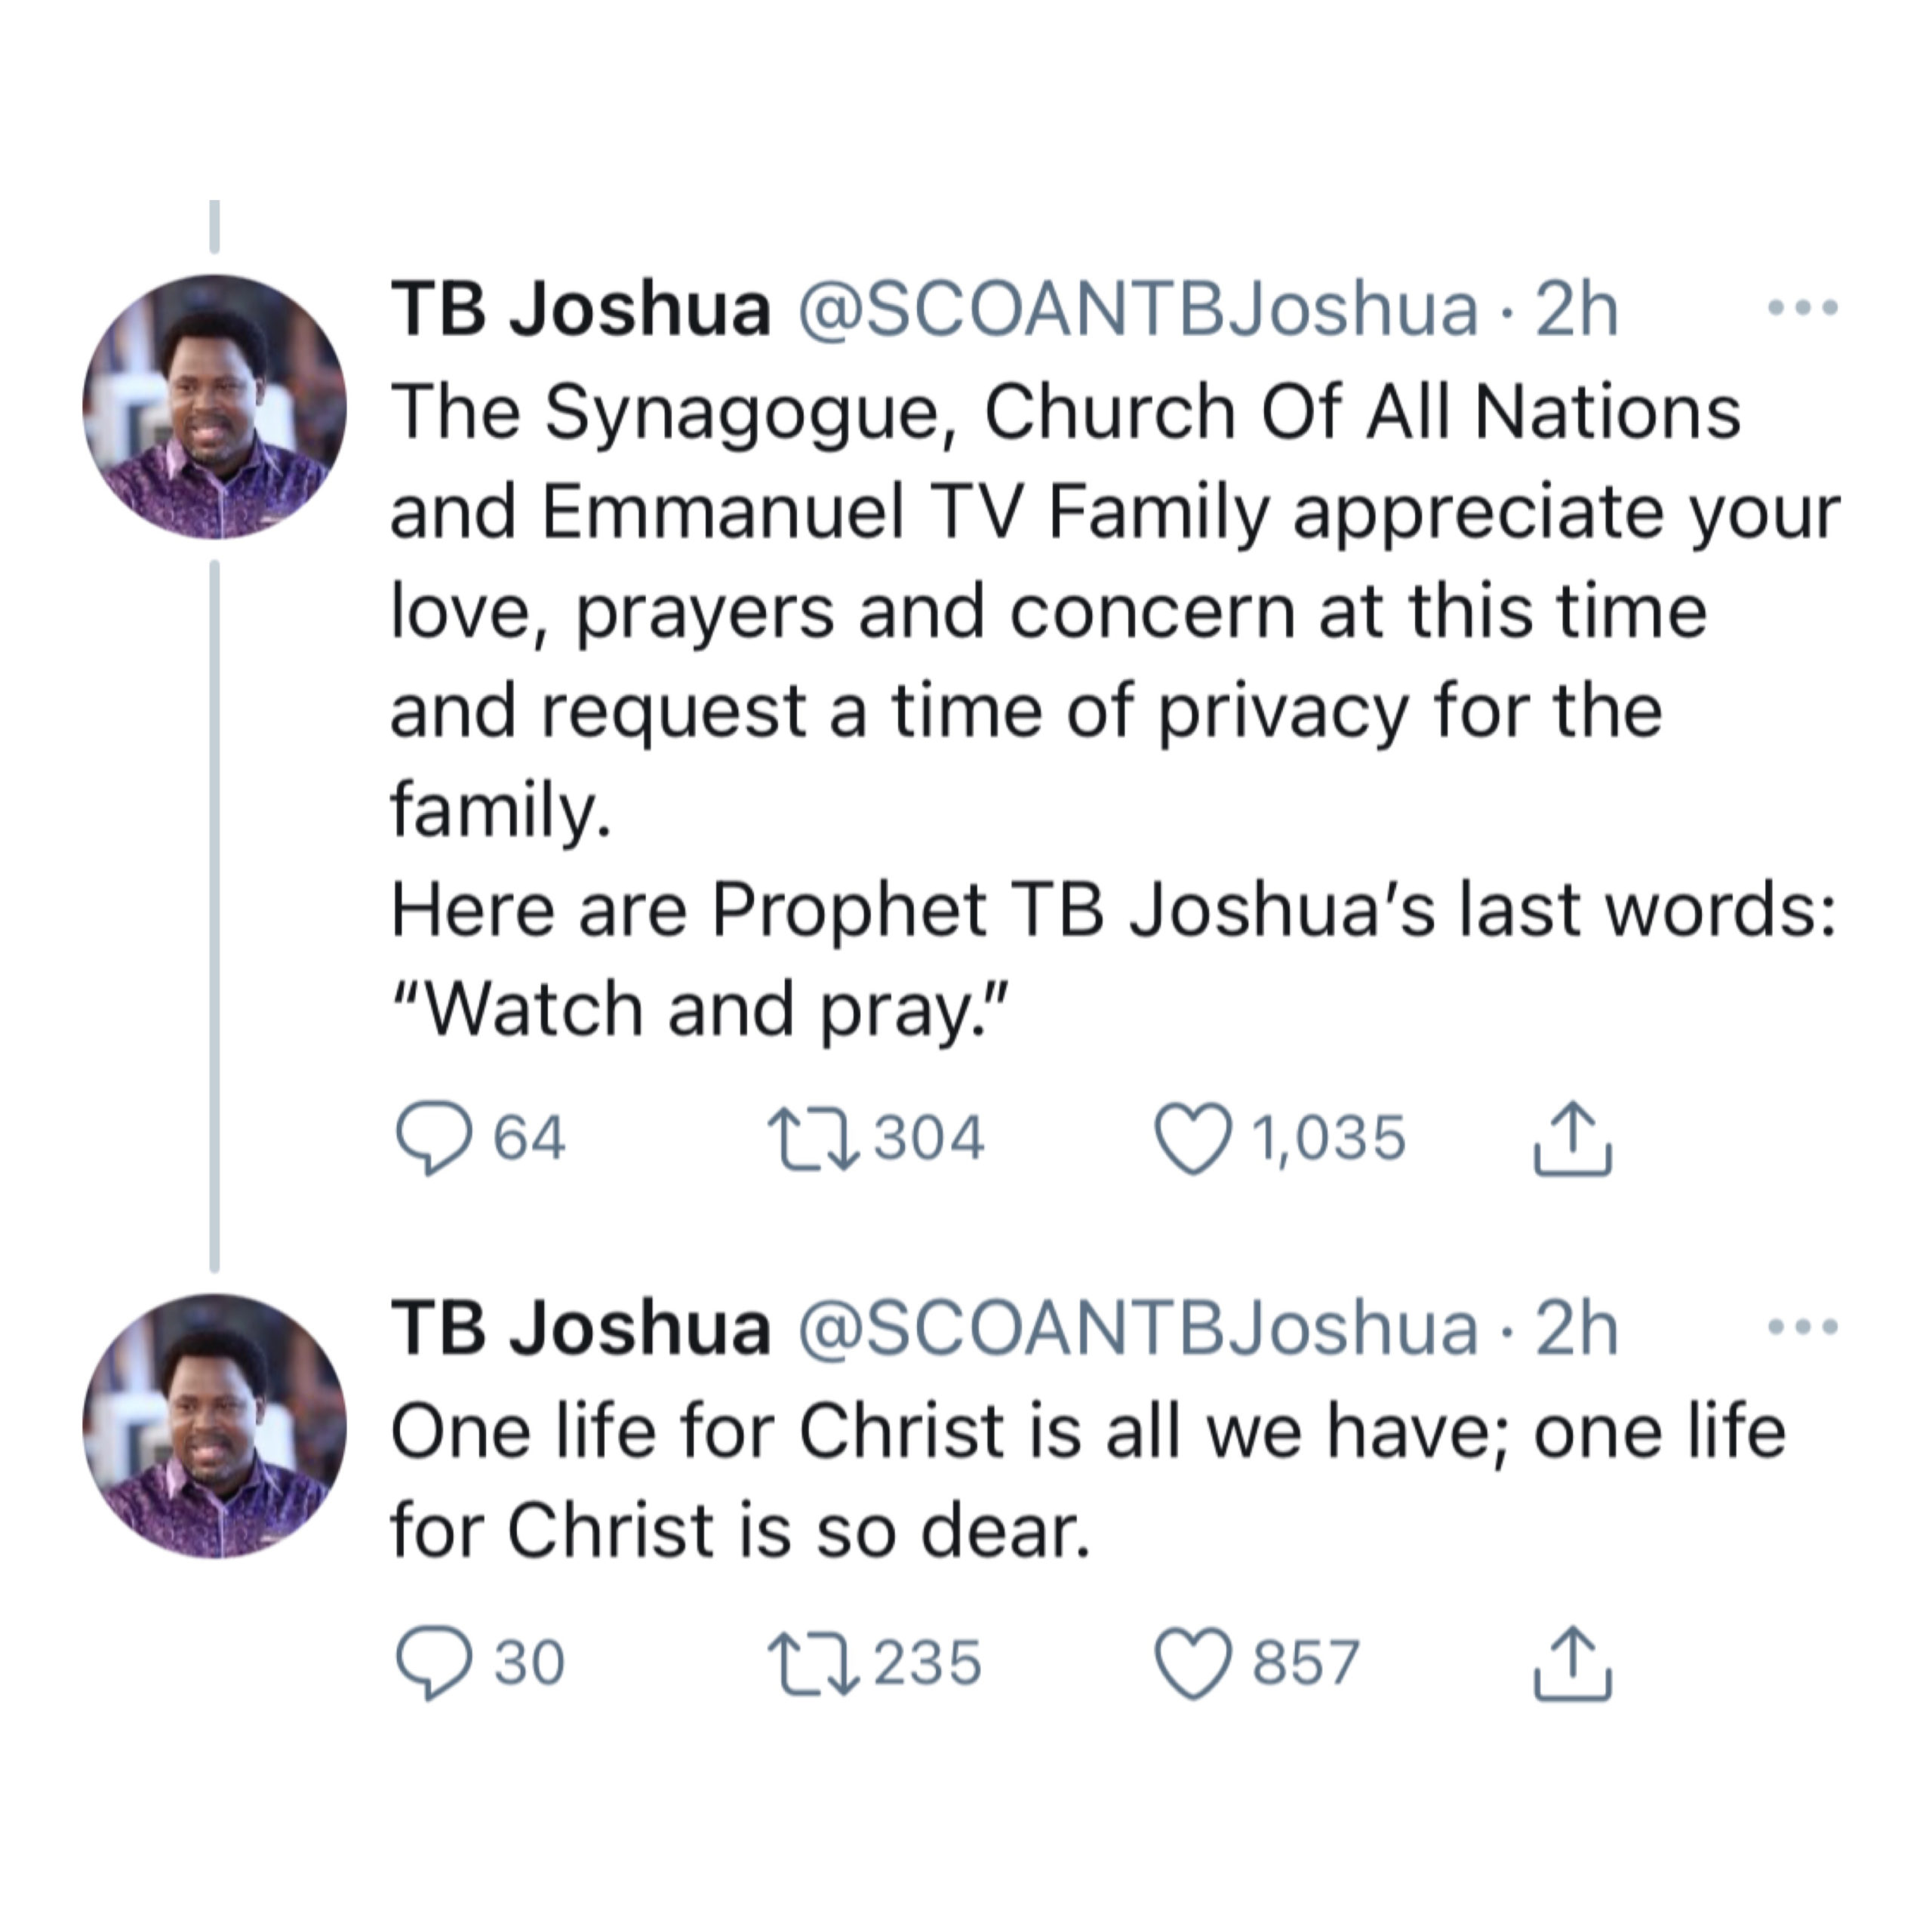
Task: Open TB Joshua avatar on first tweet
Action: click(214, 407)
